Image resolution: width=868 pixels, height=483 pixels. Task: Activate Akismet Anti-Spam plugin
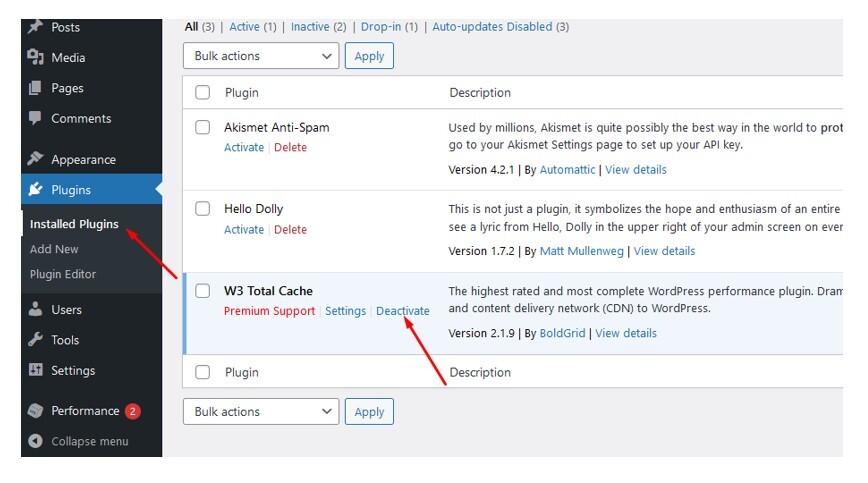[x=244, y=147]
